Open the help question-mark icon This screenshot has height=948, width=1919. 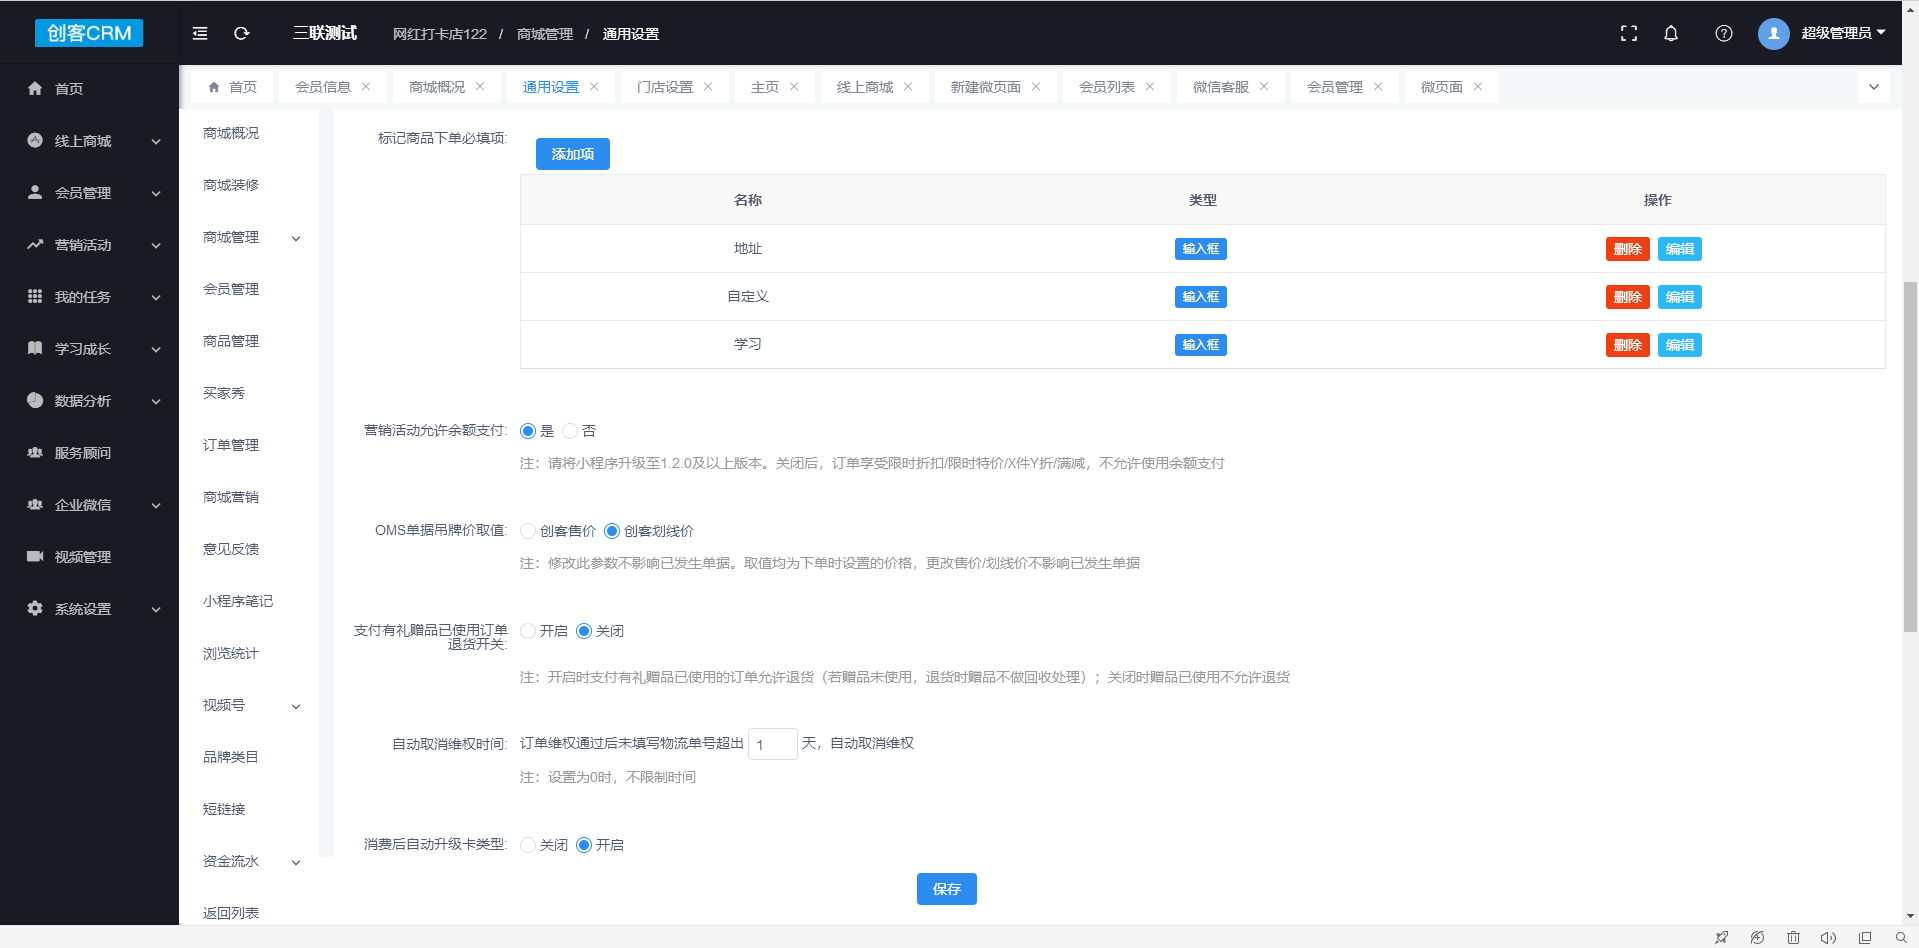pos(1724,33)
